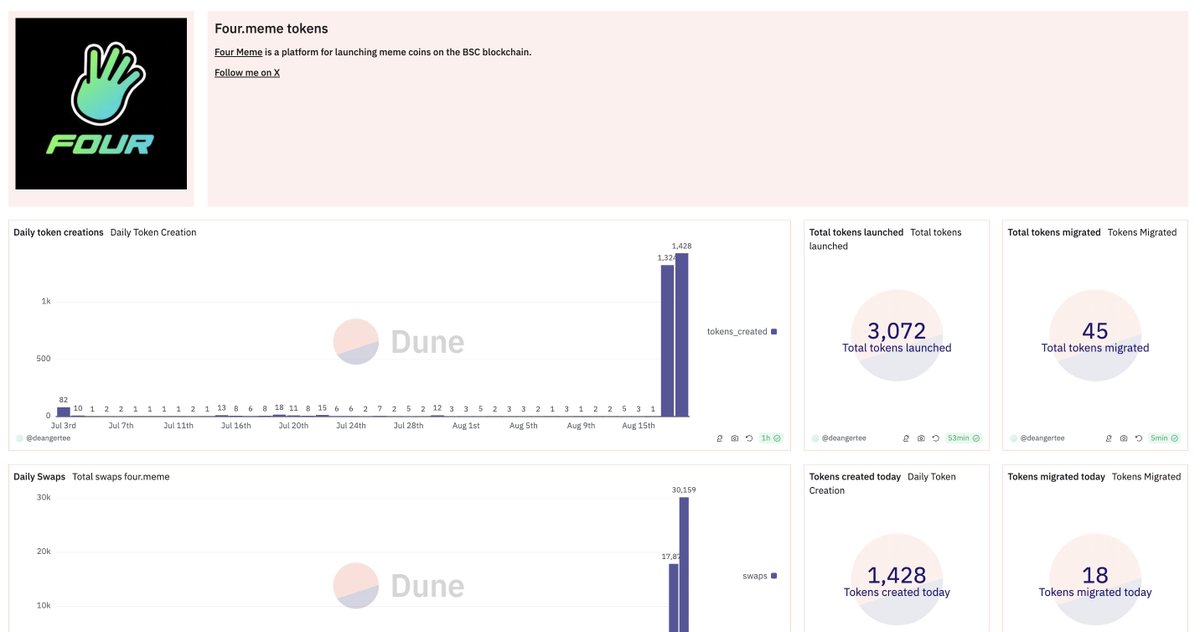This screenshot has width=1200, height=632.
Task: Click the 1,428 tokens created today value
Action: [897, 576]
